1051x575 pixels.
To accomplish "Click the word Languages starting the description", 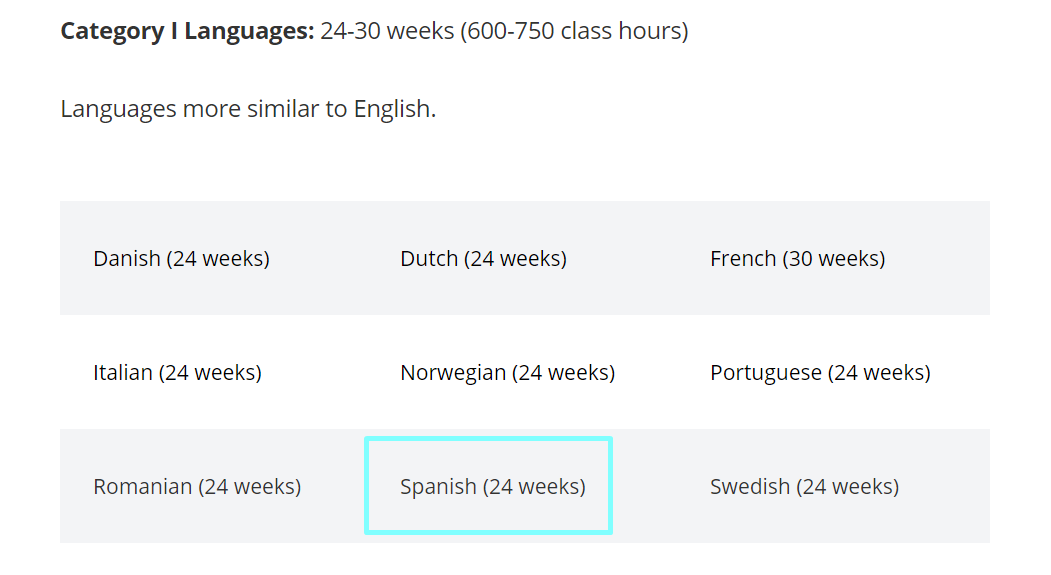I will pos(119,109).
